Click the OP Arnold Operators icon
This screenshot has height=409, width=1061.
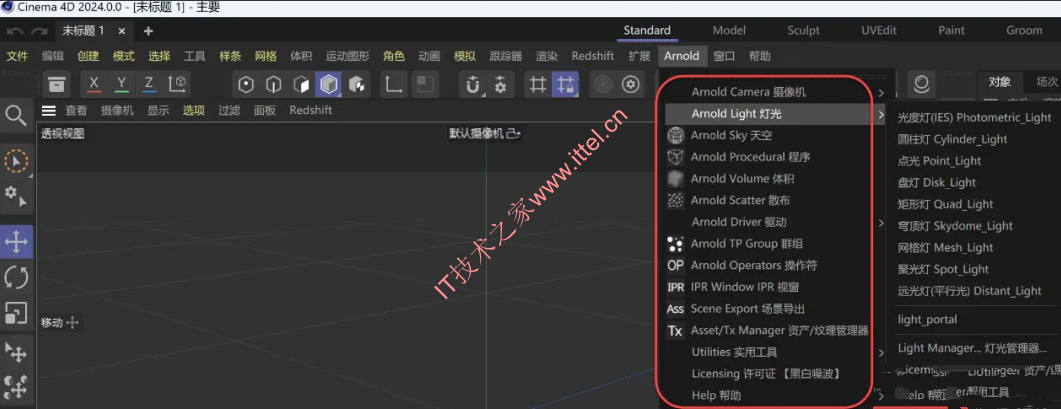tap(675, 265)
